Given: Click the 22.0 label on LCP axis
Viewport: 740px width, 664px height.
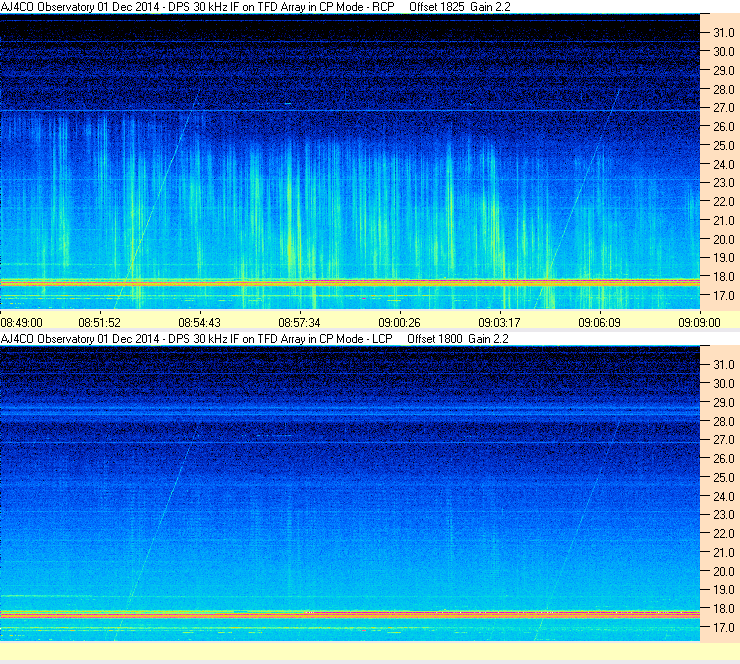Looking at the screenshot, I should (x=724, y=534).
